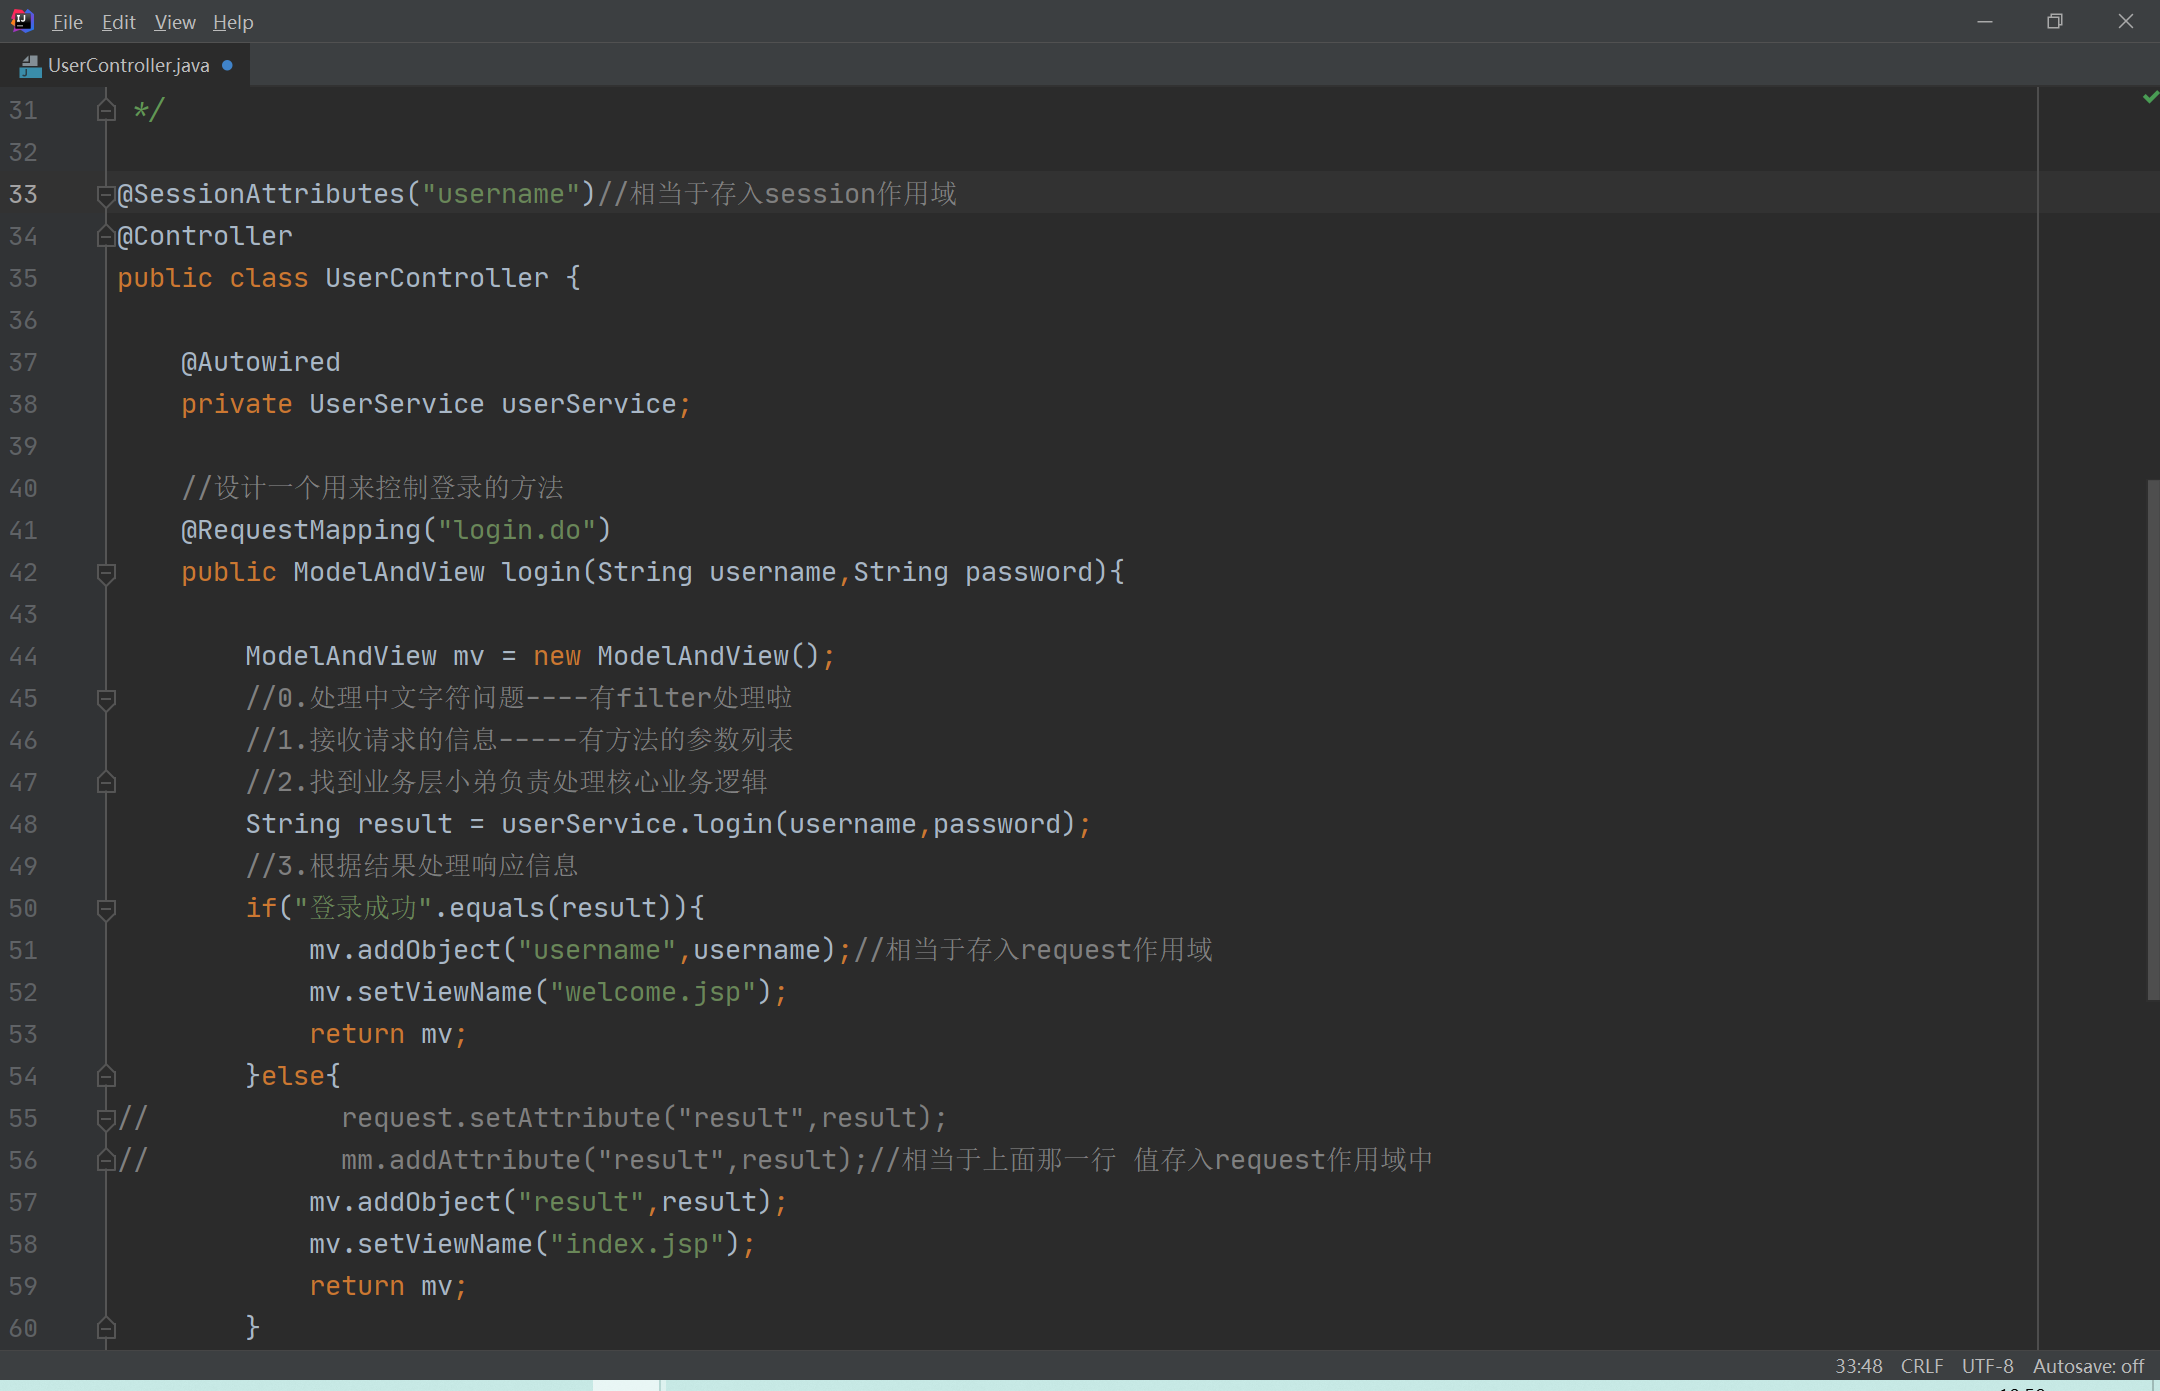
Task: Collapse the login method fold at line 42
Action: click(x=106, y=572)
